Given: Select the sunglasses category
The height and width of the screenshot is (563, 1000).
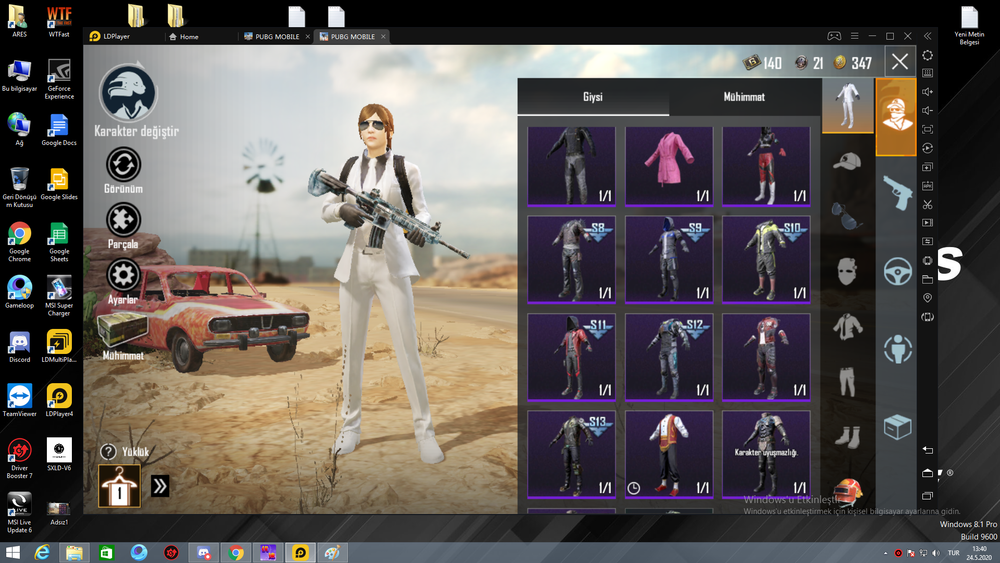Looking at the screenshot, I should (848, 216).
